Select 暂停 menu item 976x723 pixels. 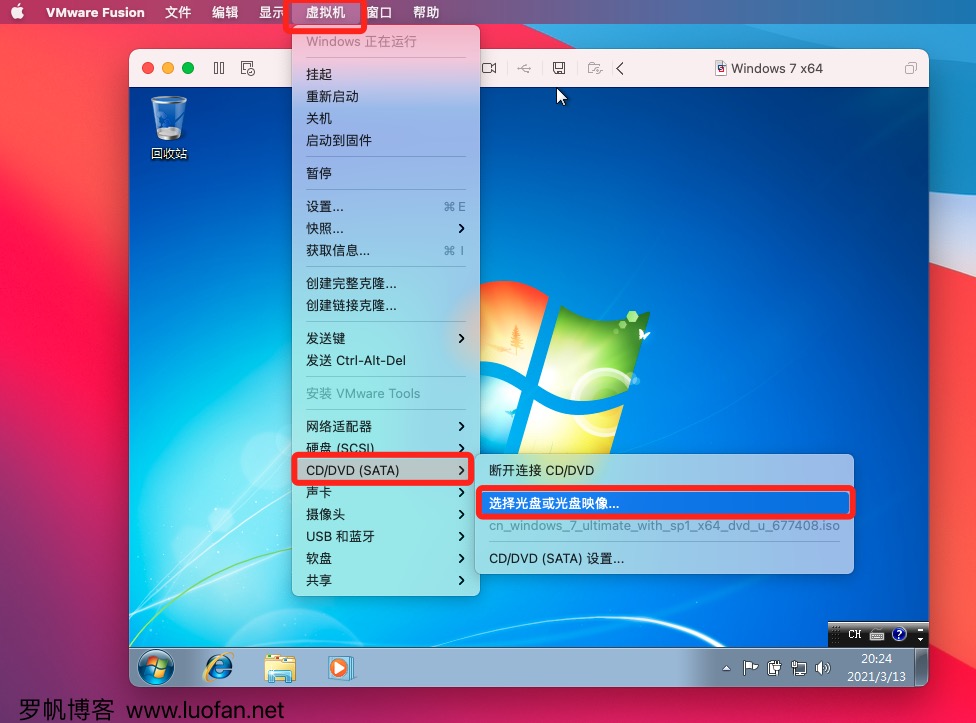tap(386, 173)
